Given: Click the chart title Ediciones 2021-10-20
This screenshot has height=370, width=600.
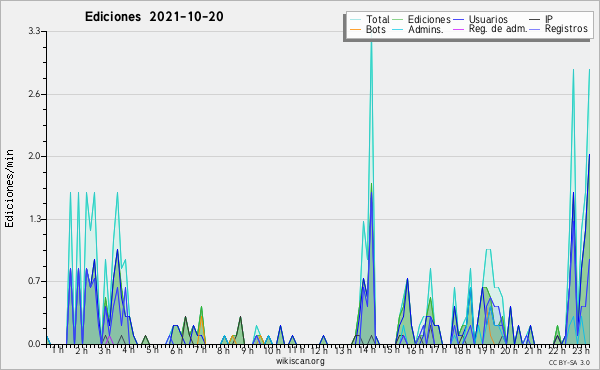Looking at the screenshot, I should [154, 17].
